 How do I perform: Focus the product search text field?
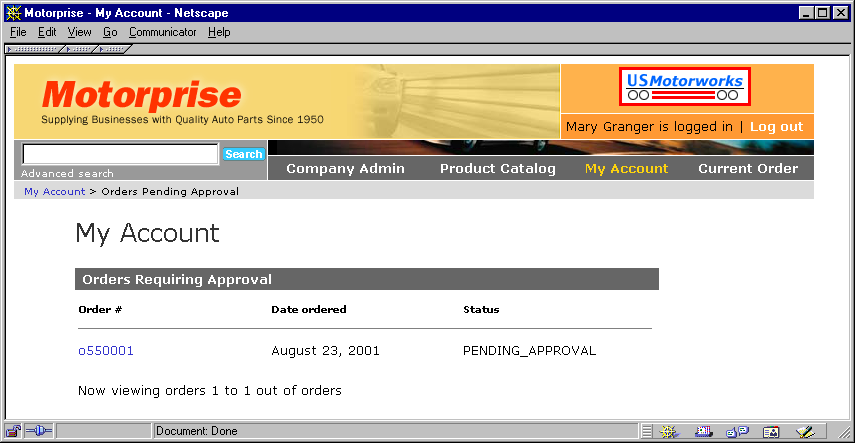point(120,154)
